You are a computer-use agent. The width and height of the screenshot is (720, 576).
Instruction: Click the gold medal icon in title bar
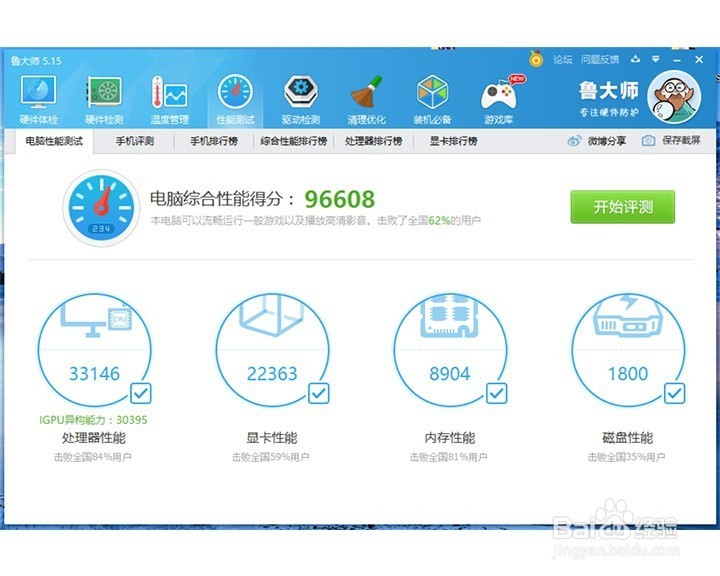tap(536, 58)
